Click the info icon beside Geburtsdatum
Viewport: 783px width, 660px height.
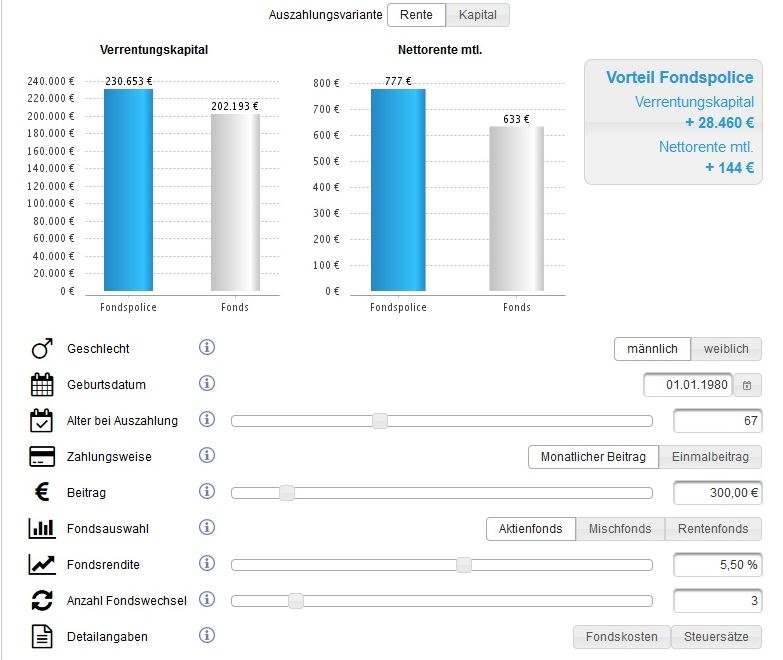(x=207, y=384)
